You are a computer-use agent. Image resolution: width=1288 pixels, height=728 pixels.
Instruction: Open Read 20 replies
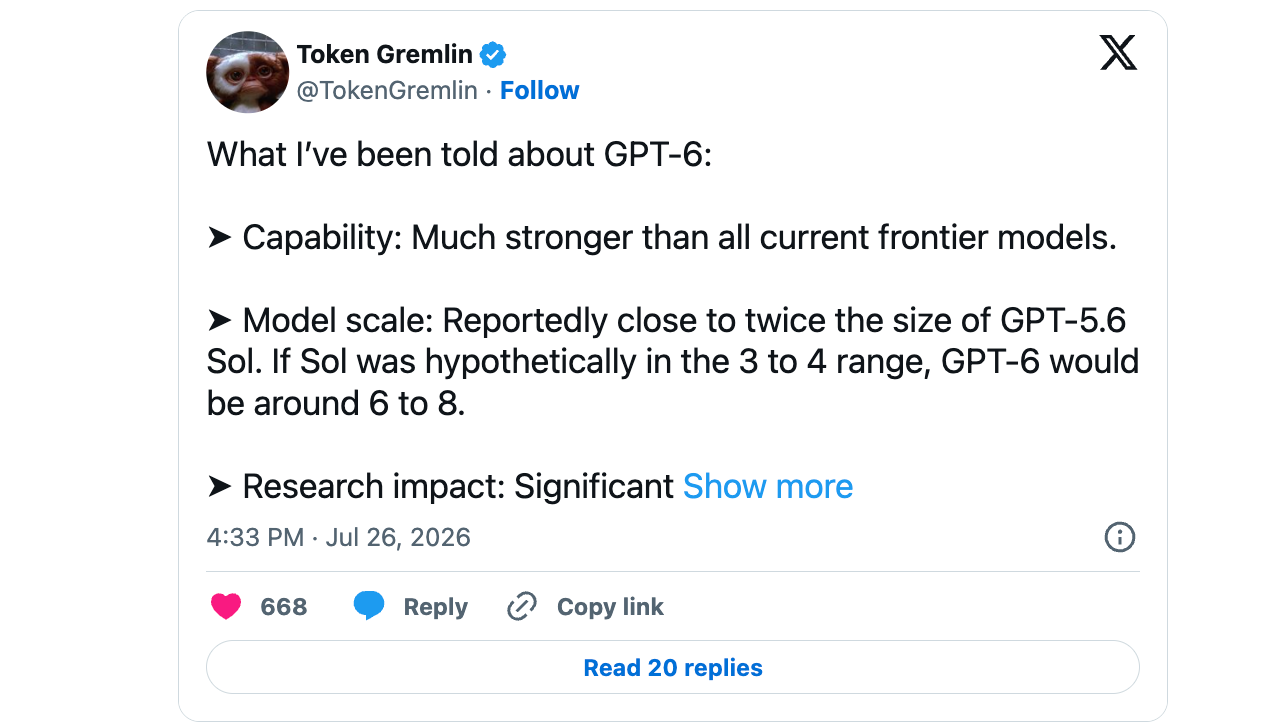(673, 667)
